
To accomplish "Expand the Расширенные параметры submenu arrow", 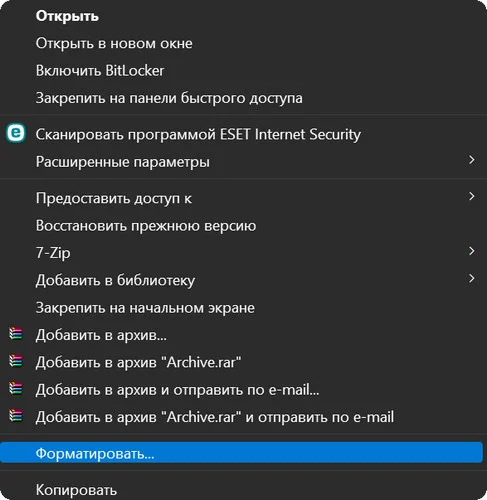I will pos(471,160).
